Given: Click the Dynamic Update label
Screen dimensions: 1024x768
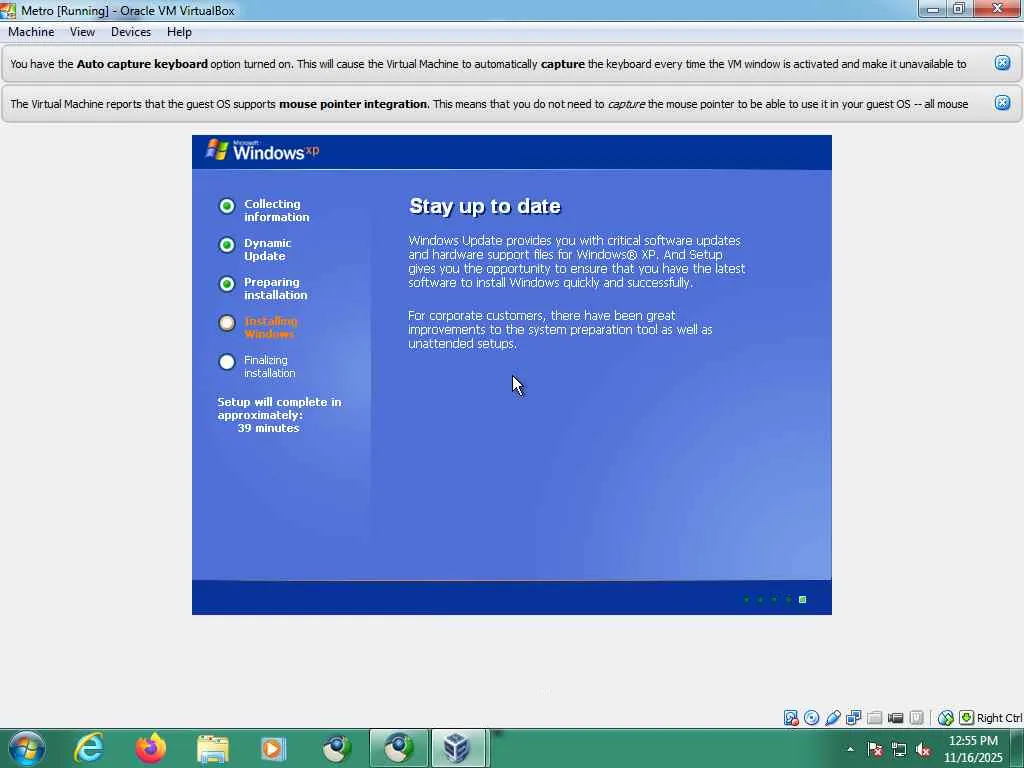Looking at the screenshot, I should pyautogui.click(x=267, y=249).
